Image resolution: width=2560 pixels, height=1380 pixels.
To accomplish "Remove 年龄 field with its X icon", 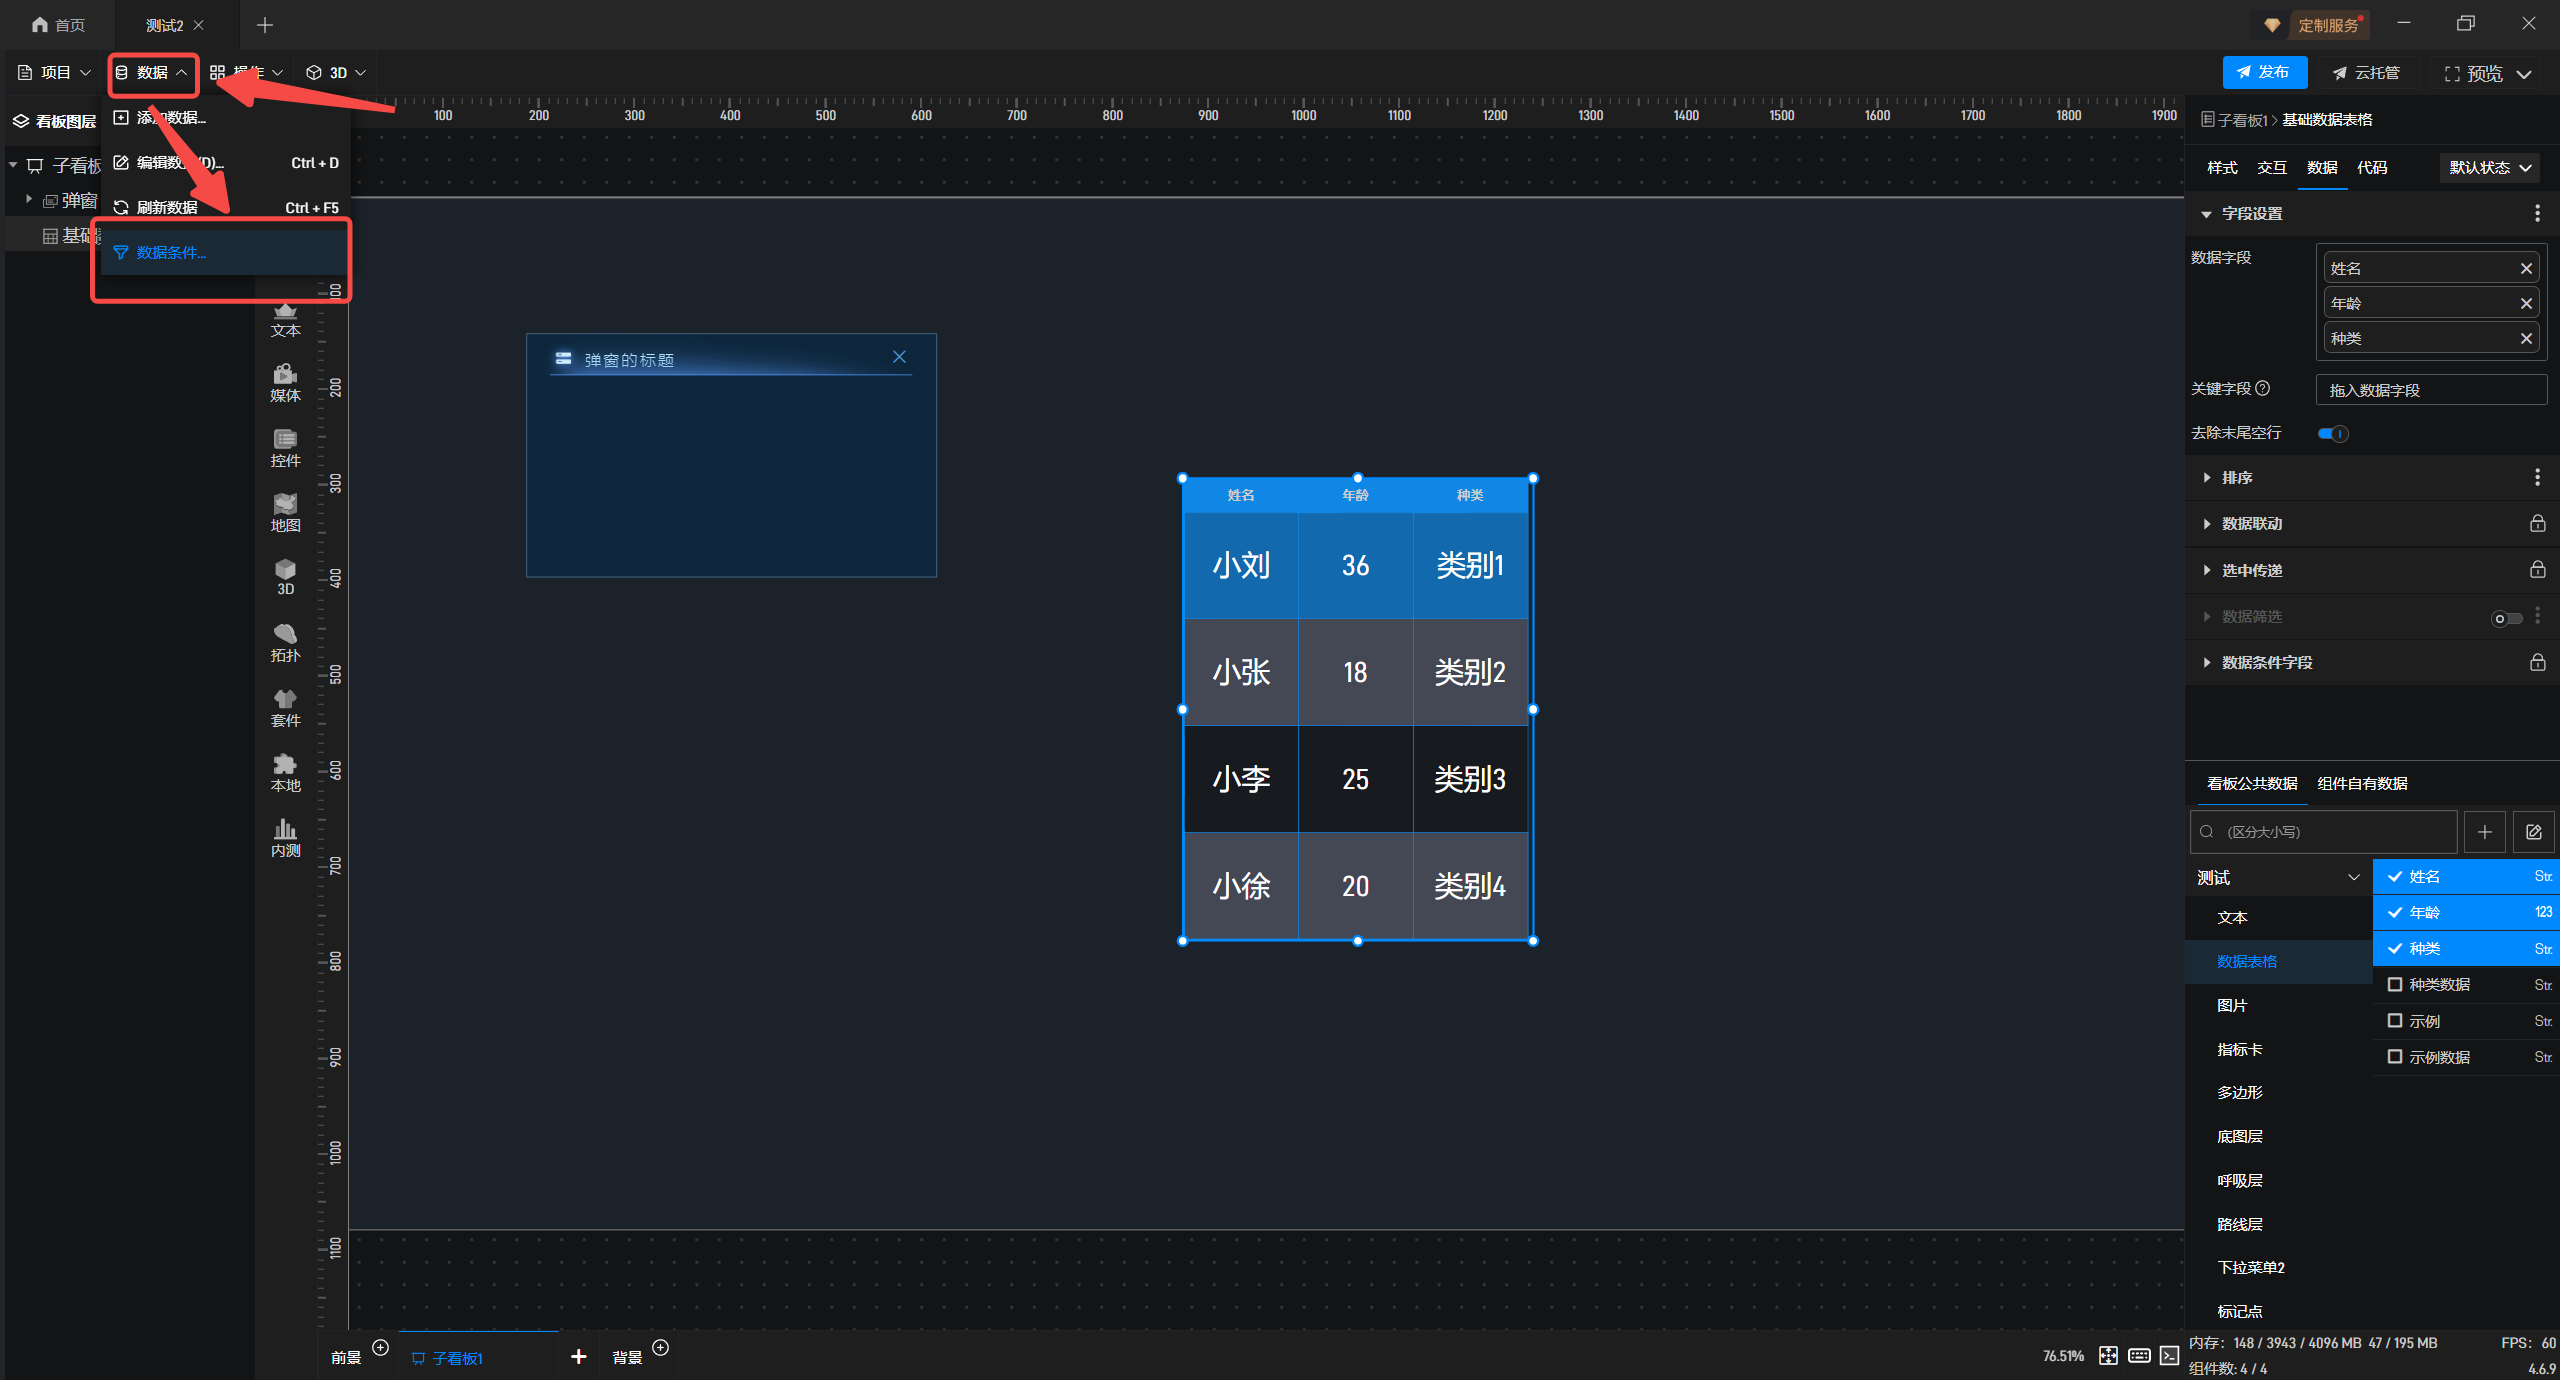I will pos(2526,304).
